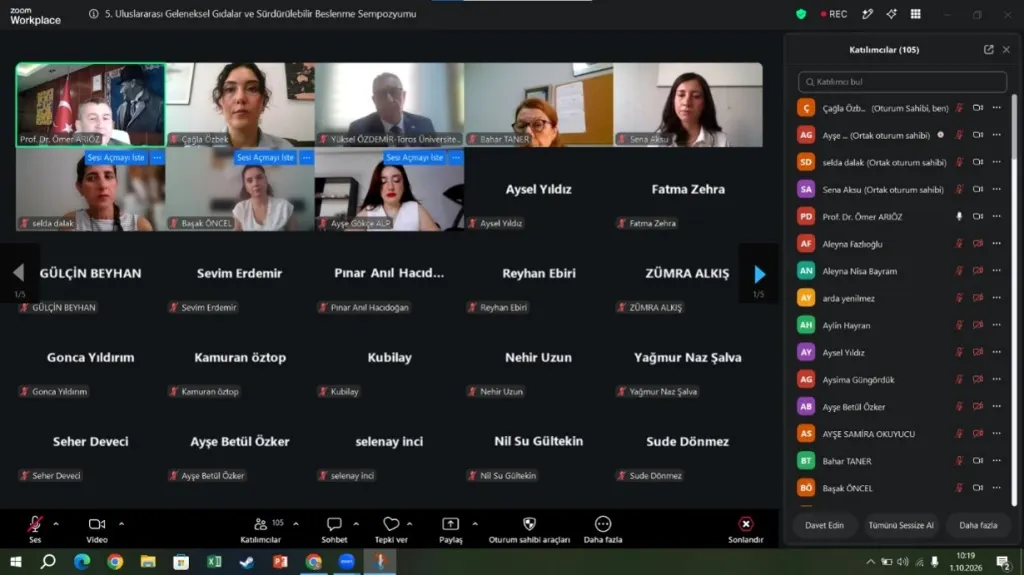Viewport: 1024px width, 575px height.
Task: Toggle Aylin Hayran mute icon in list
Action: [x=959, y=325]
